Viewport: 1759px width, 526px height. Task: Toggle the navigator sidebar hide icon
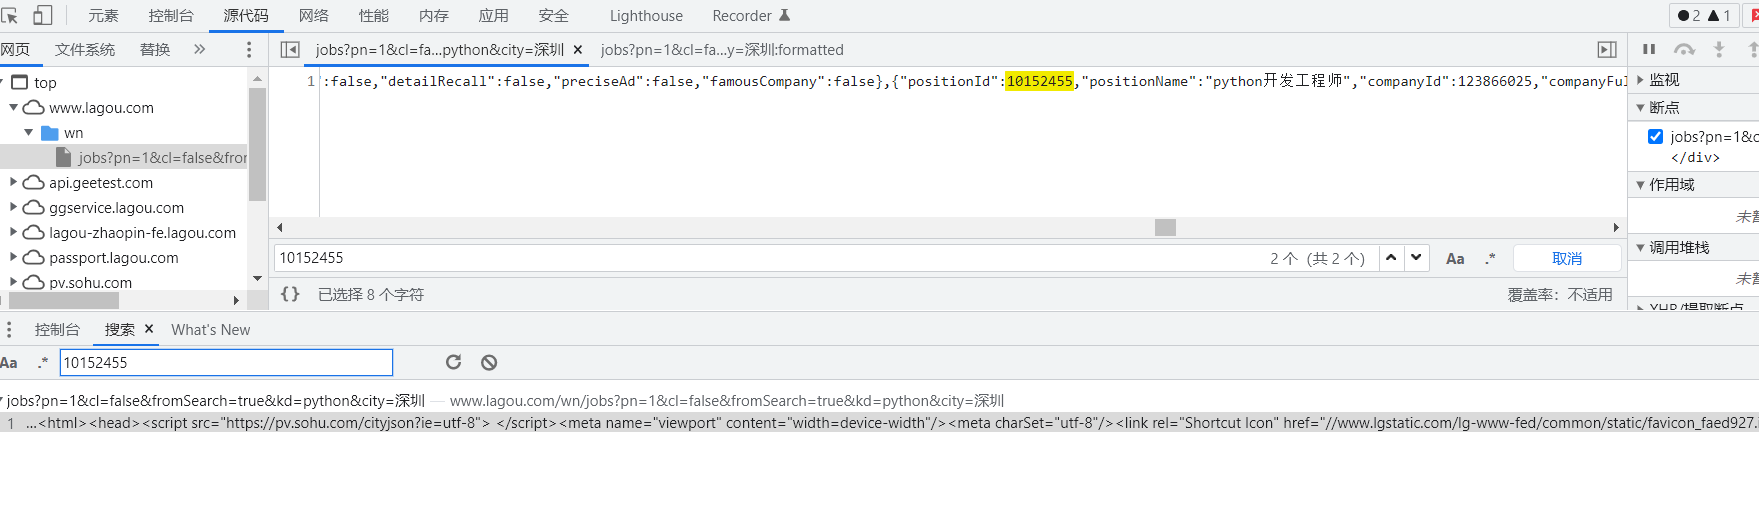coord(290,49)
